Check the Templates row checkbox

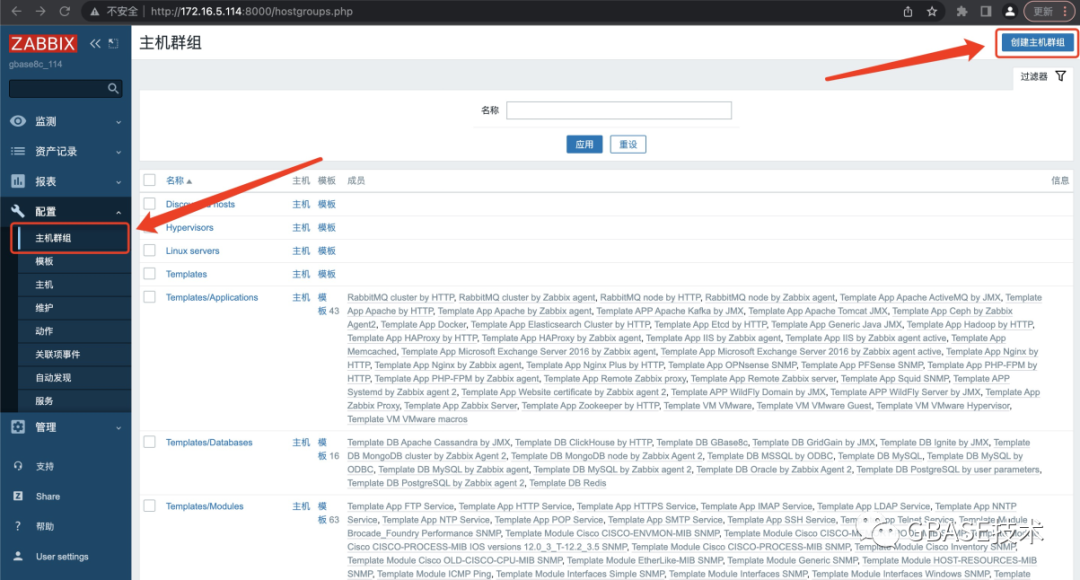click(x=149, y=274)
